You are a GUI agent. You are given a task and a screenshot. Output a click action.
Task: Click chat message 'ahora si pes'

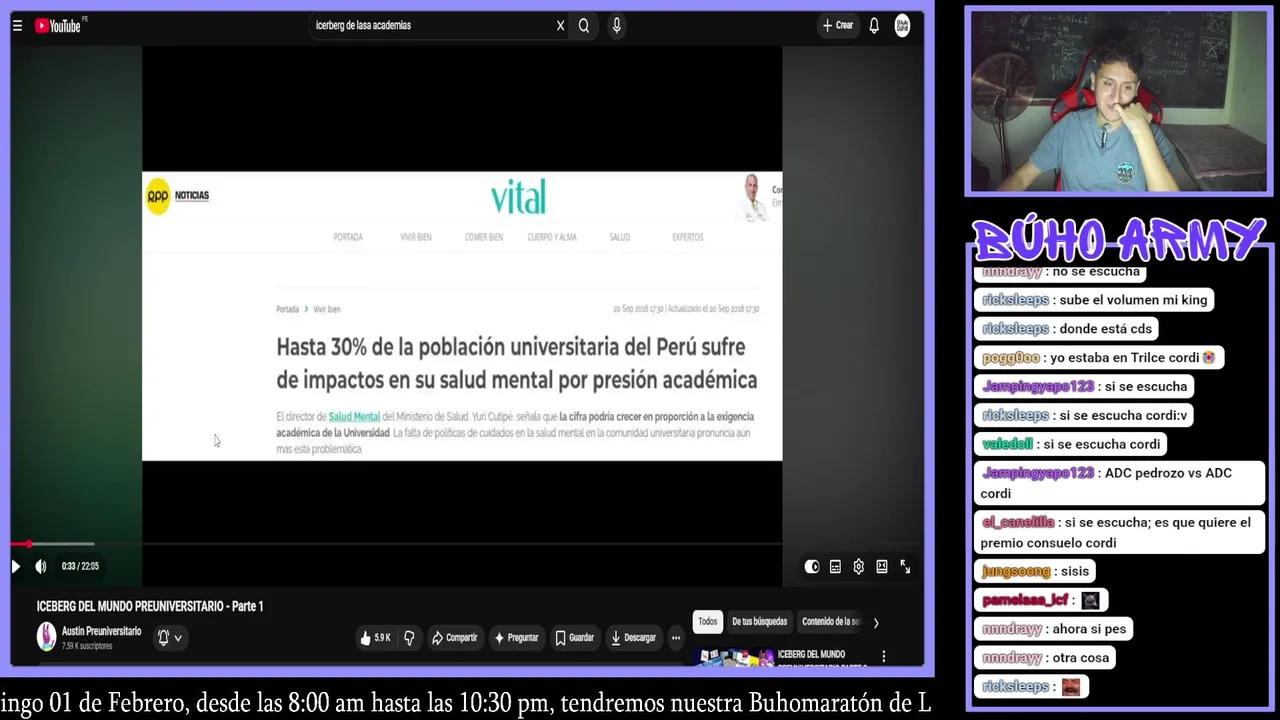click(x=1088, y=629)
